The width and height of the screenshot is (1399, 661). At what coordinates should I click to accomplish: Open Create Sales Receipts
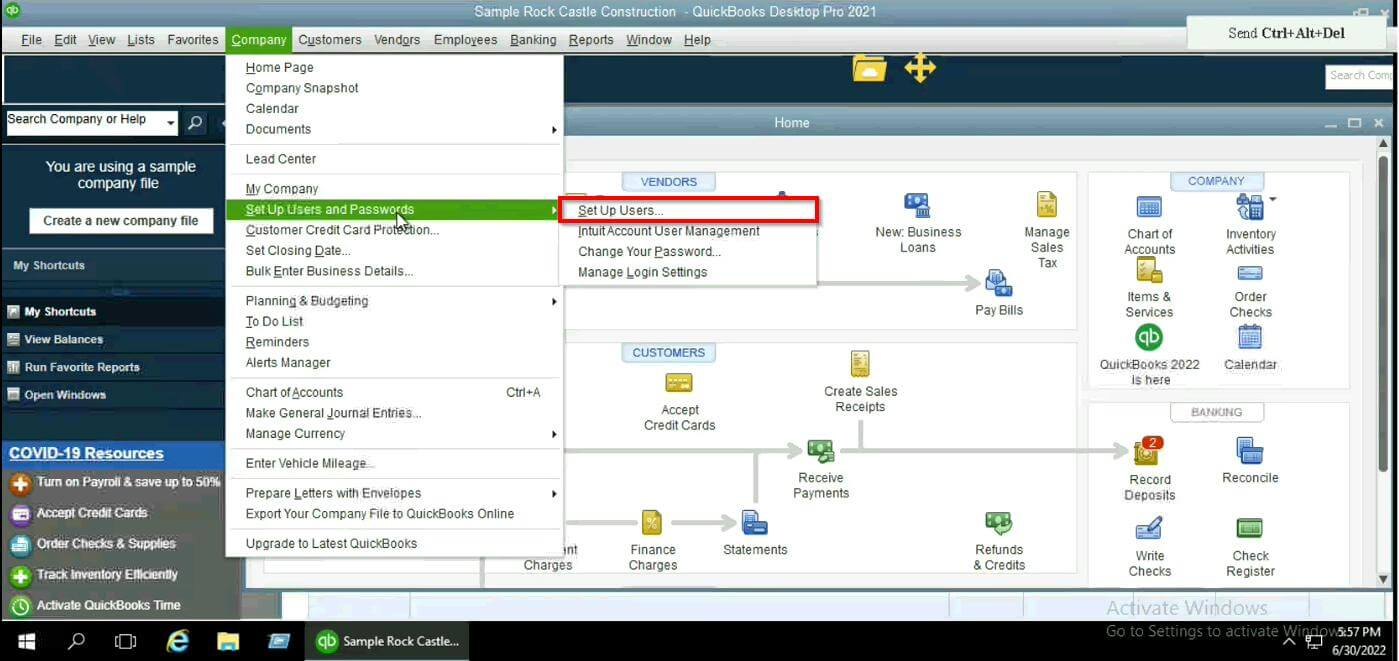coord(860,364)
